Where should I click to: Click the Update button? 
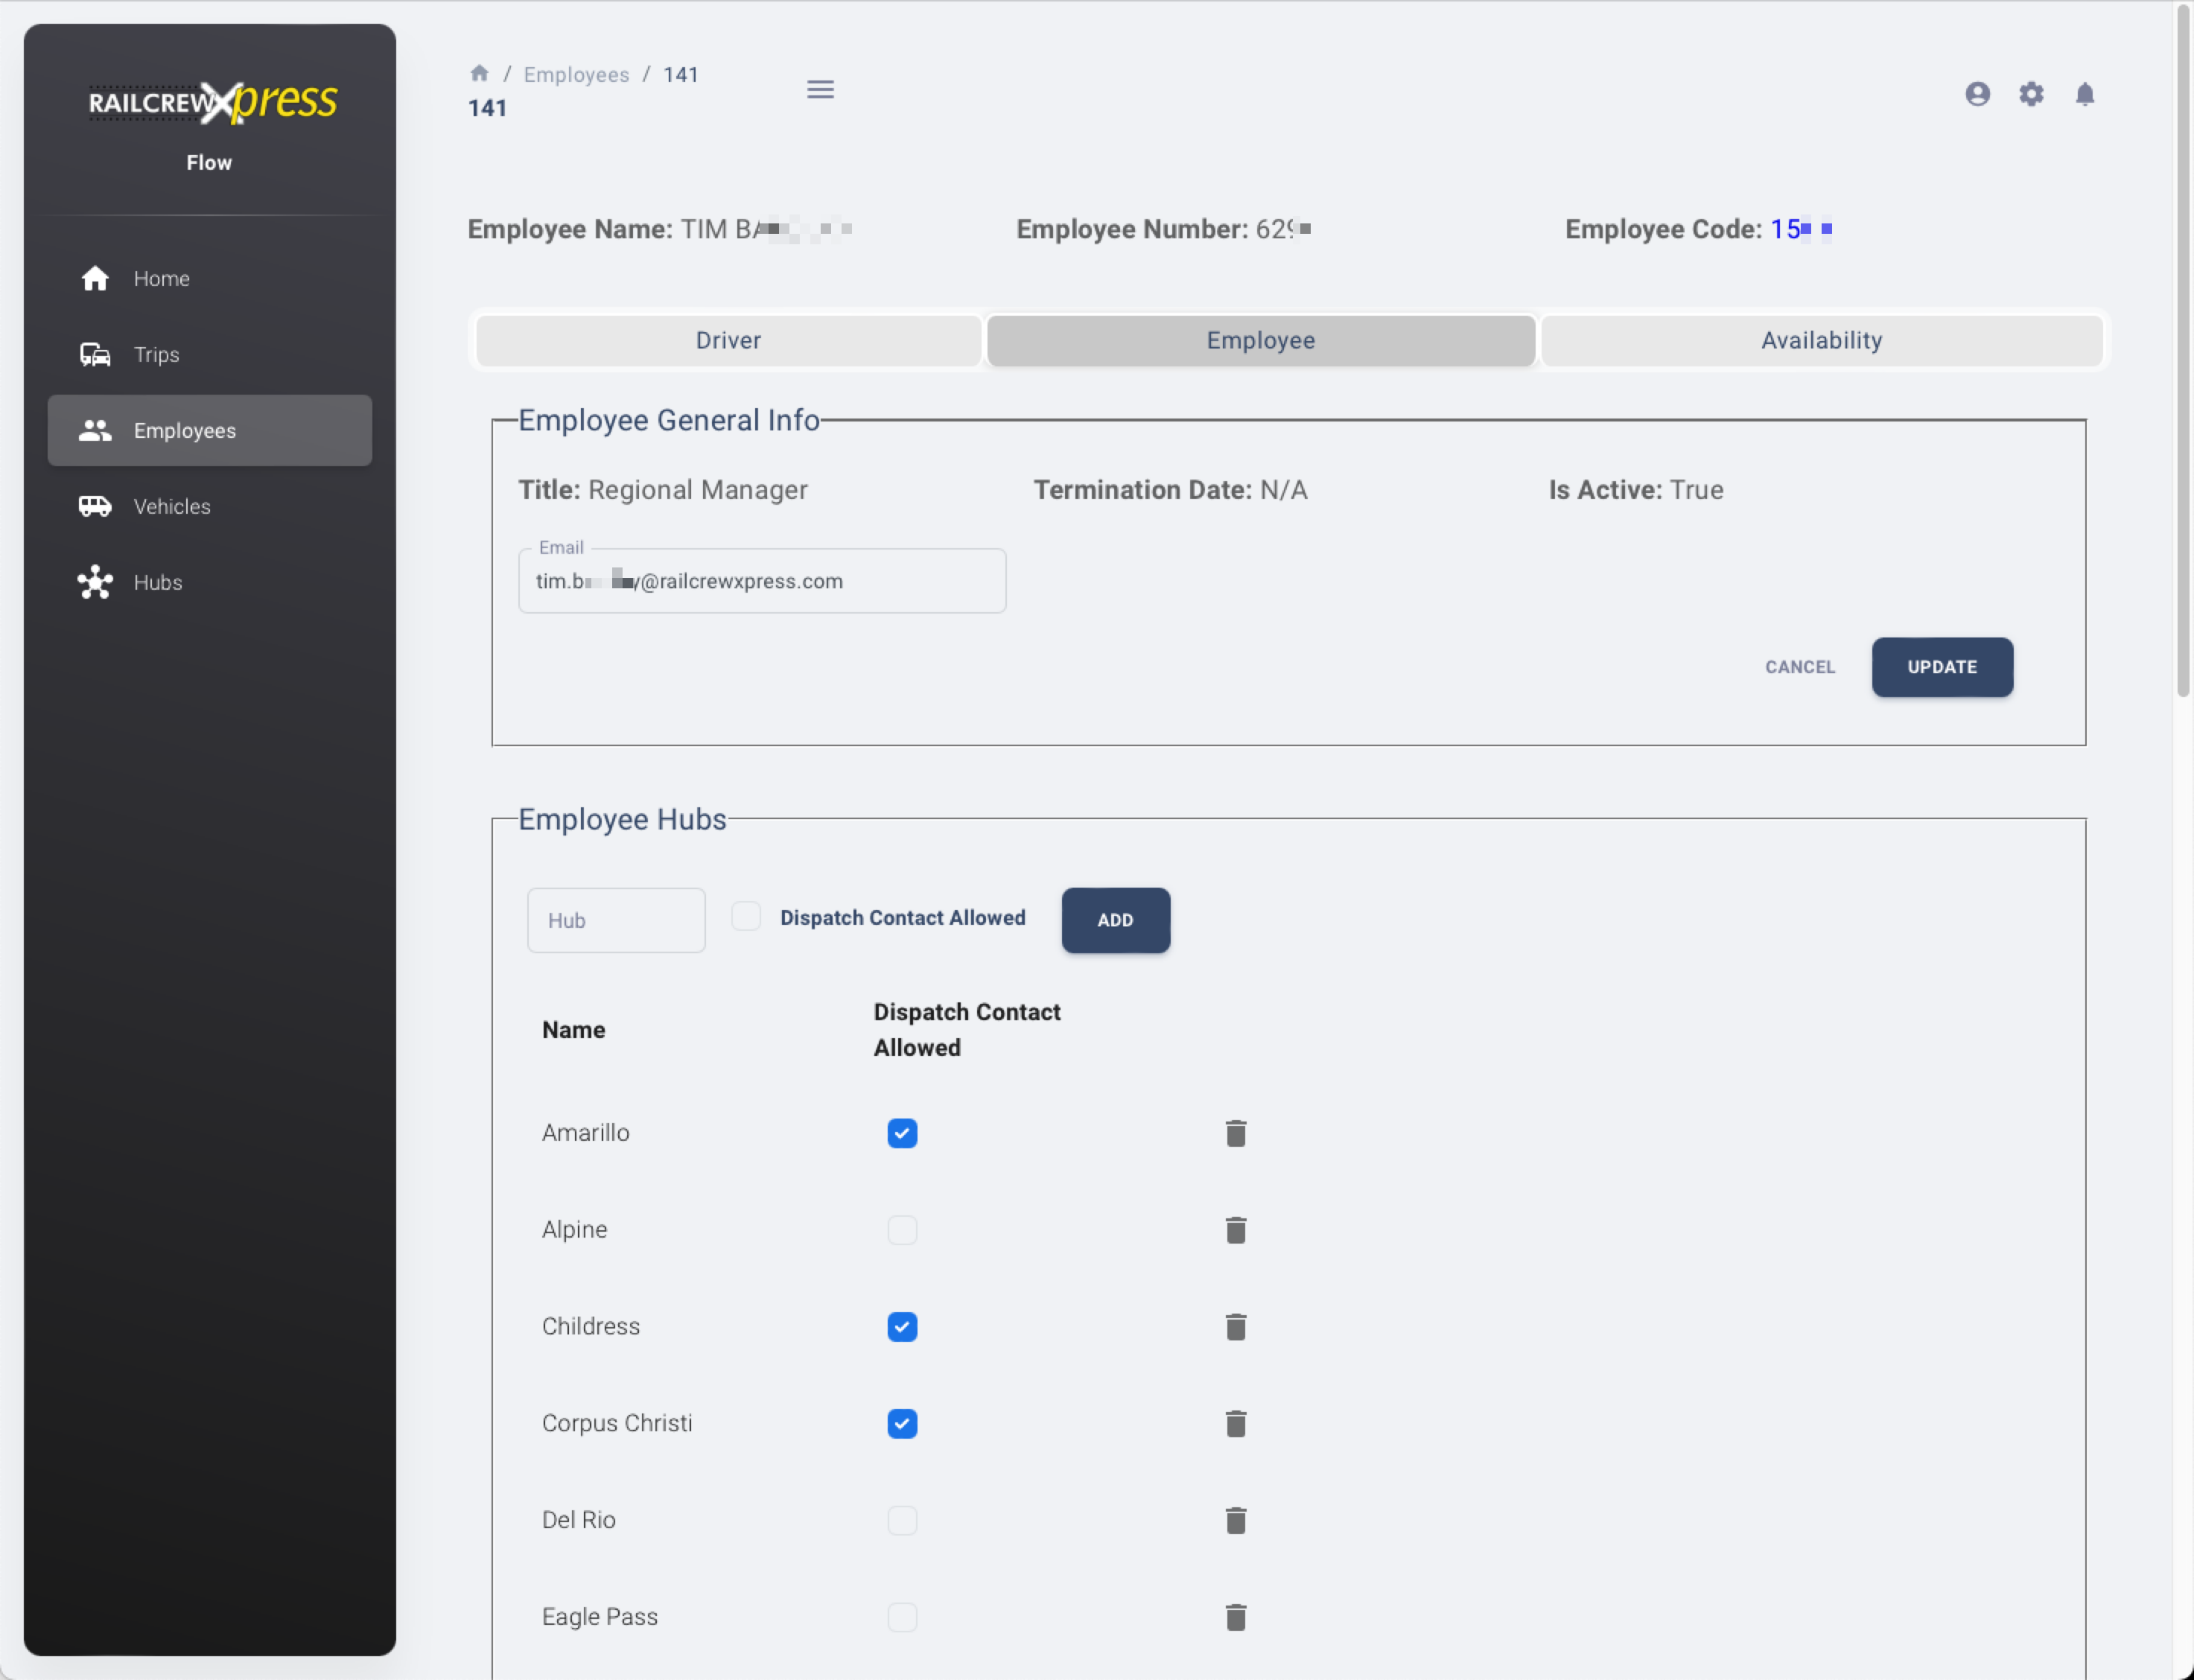coord(1942,667)
